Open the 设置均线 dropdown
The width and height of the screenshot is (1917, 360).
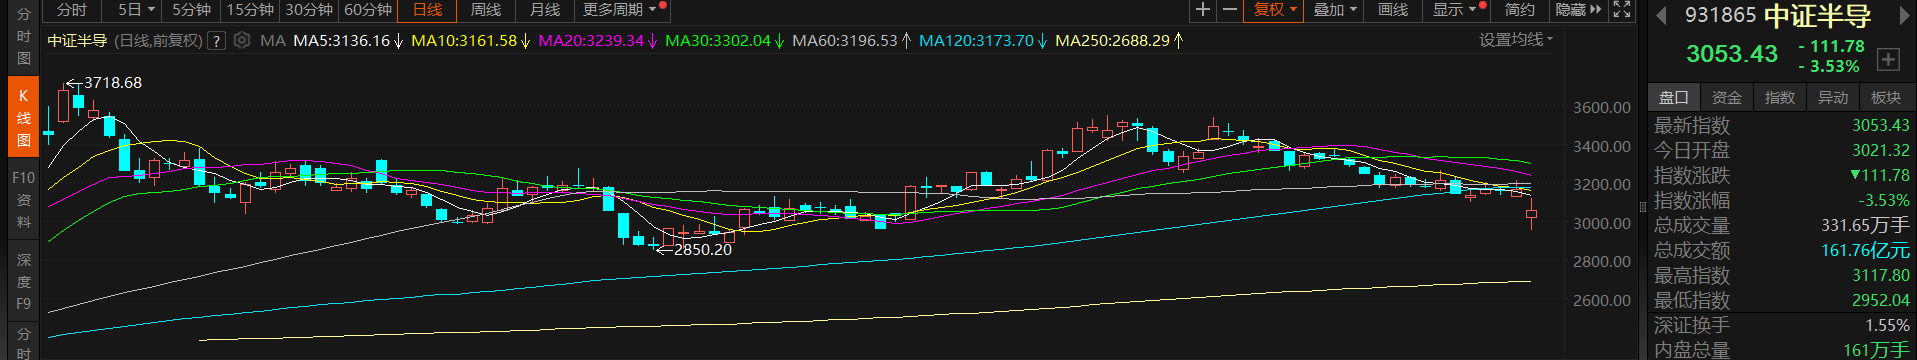tap(1516, 40)
